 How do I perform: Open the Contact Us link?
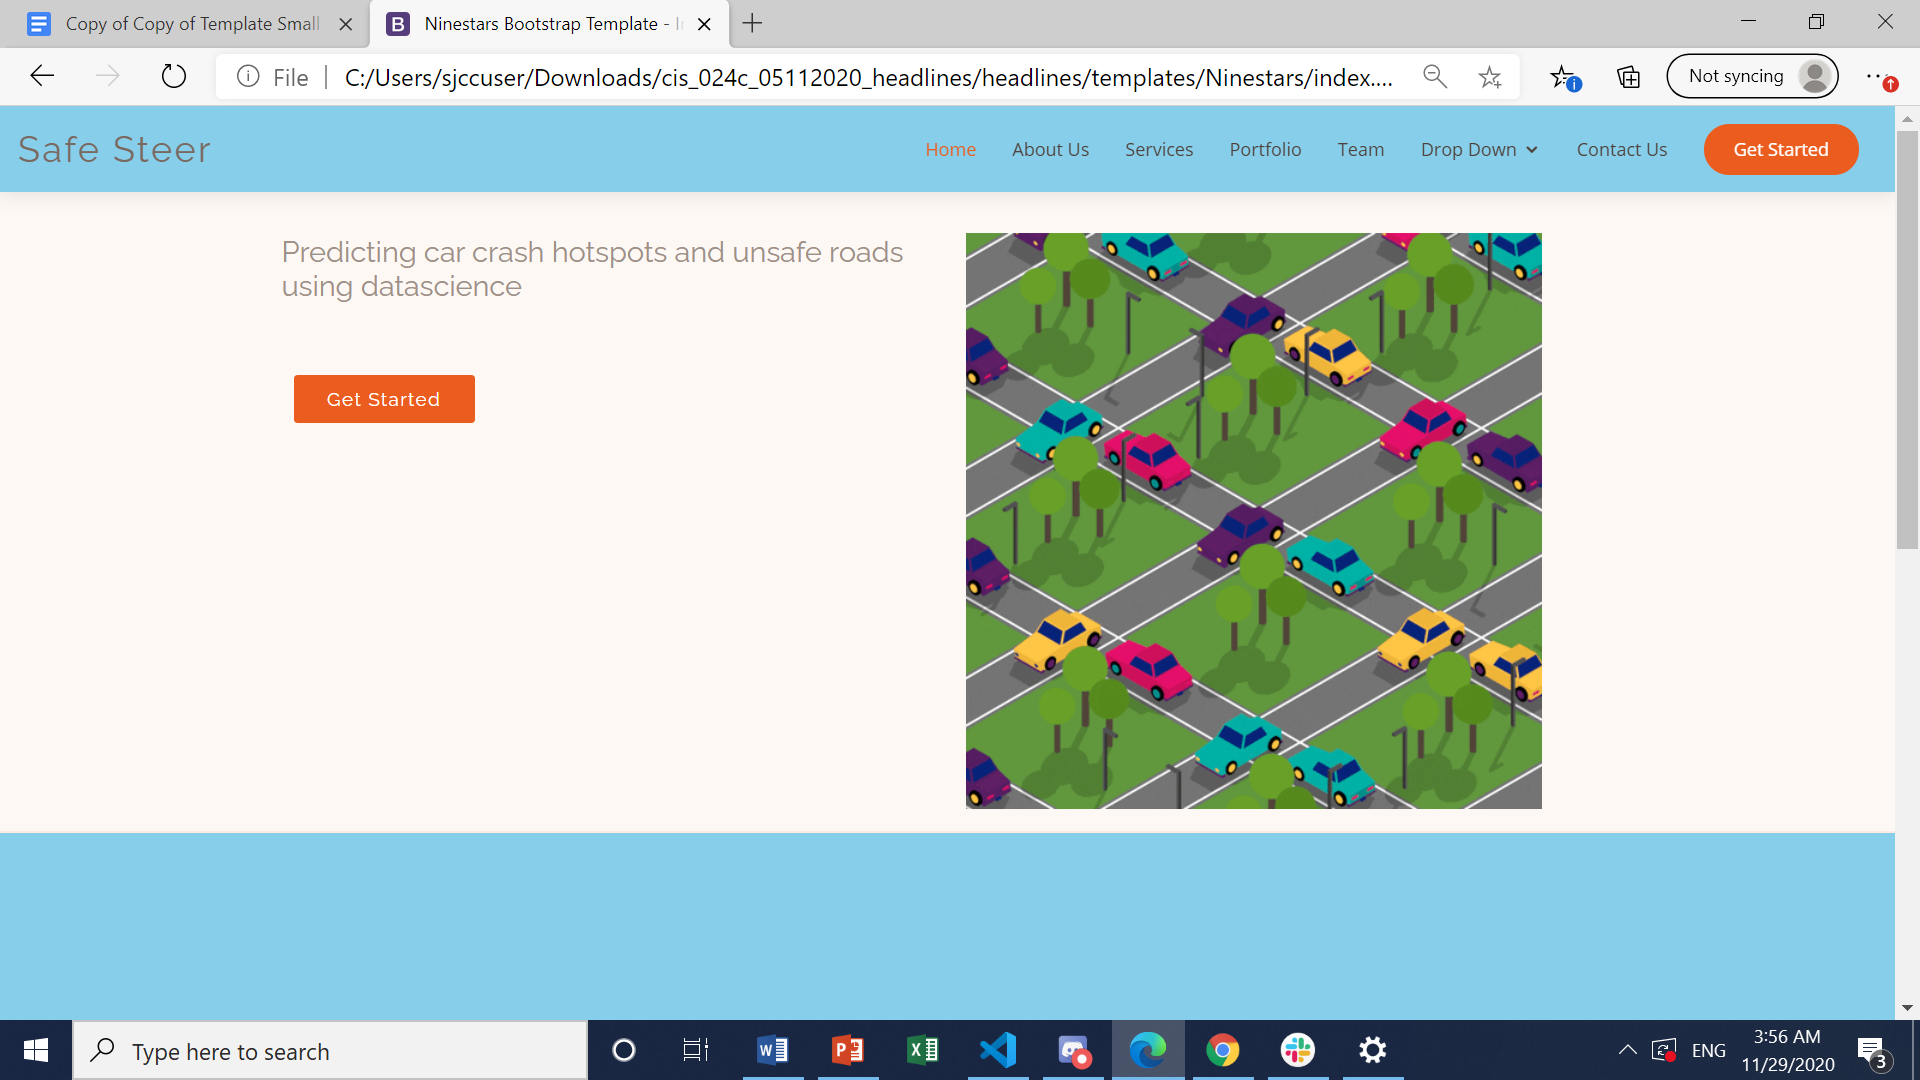tap(1621, 150)
